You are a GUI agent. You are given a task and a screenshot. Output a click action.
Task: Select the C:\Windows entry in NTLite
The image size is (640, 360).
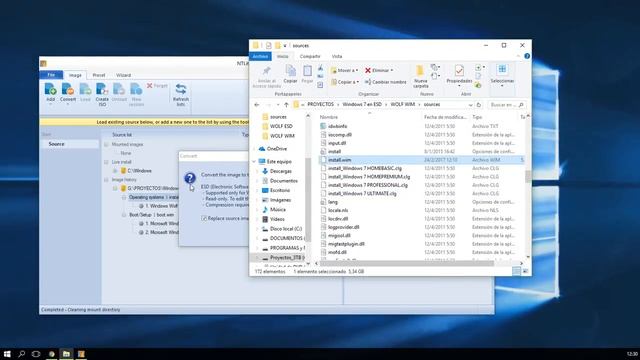pyautogui.click(x=140, y=171)
